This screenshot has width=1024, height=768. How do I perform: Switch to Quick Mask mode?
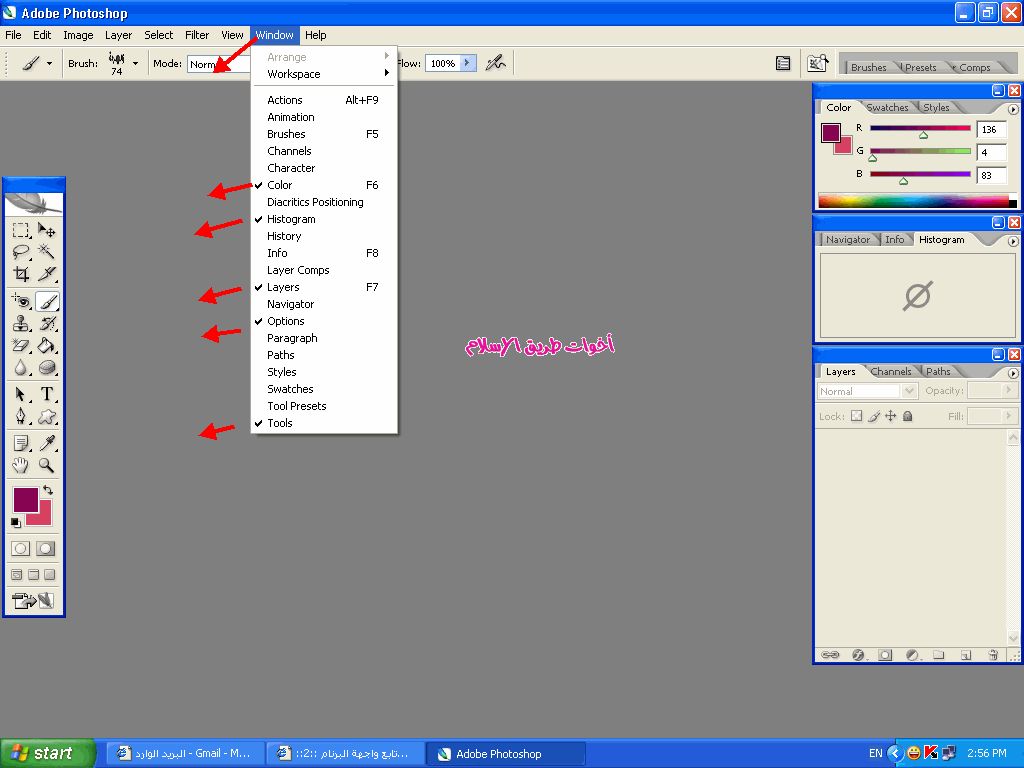coord(45,549)
